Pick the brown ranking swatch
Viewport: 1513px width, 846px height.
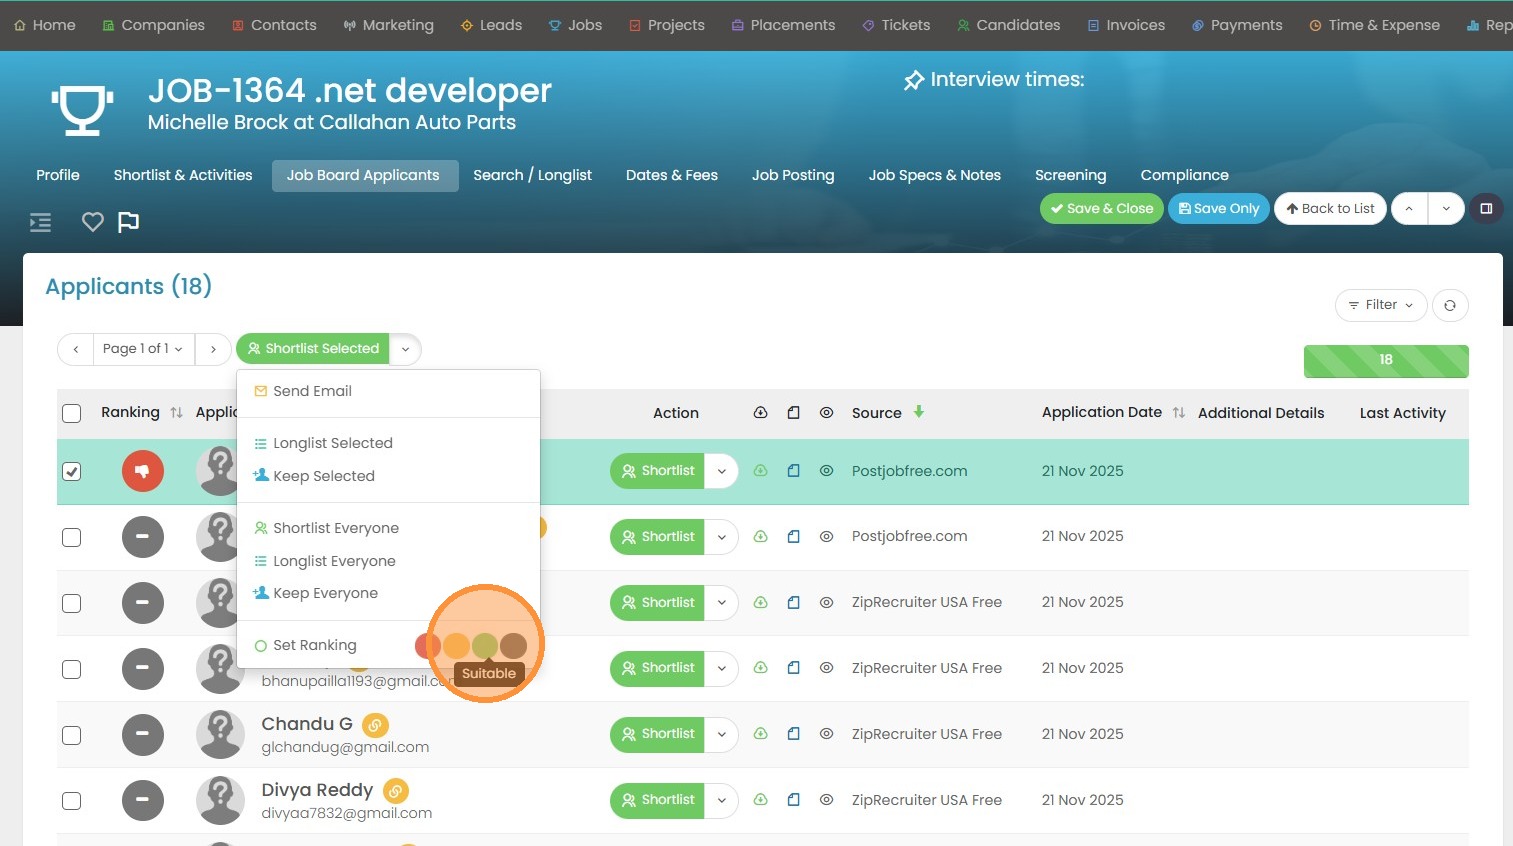coord(513,646)
